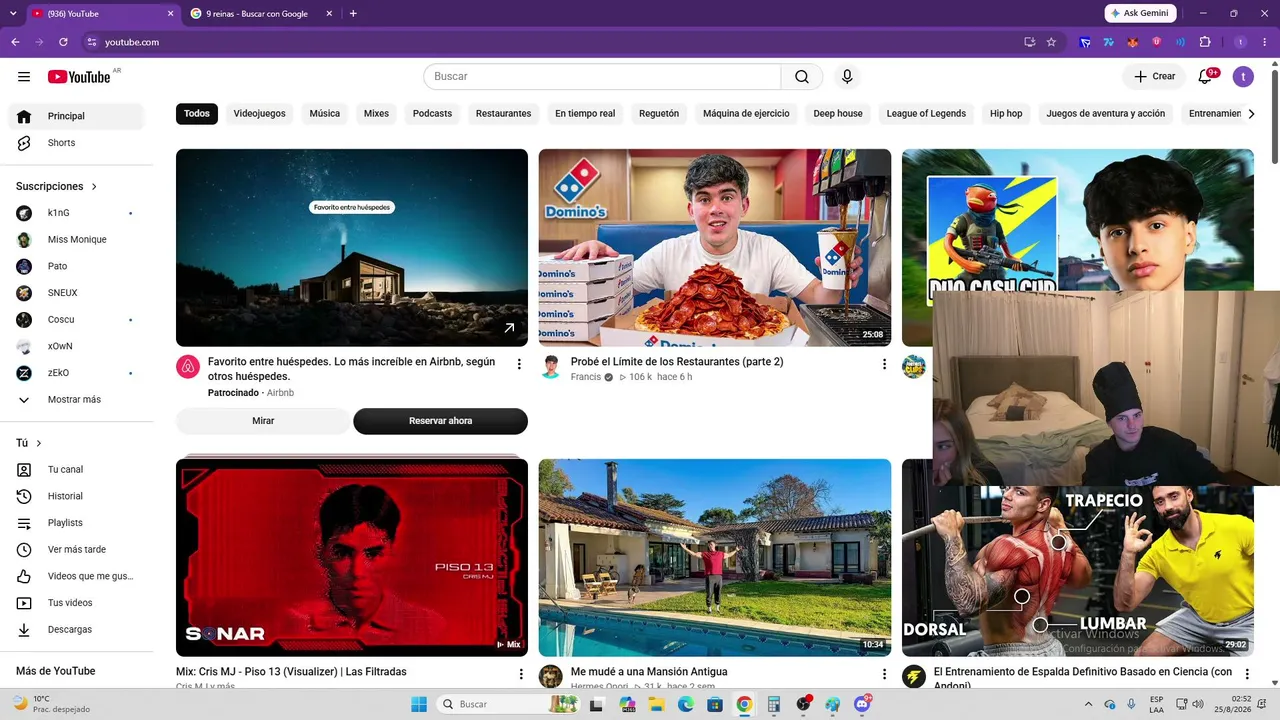
Task: Click the Mirar button
Action: tap(263, 421)
